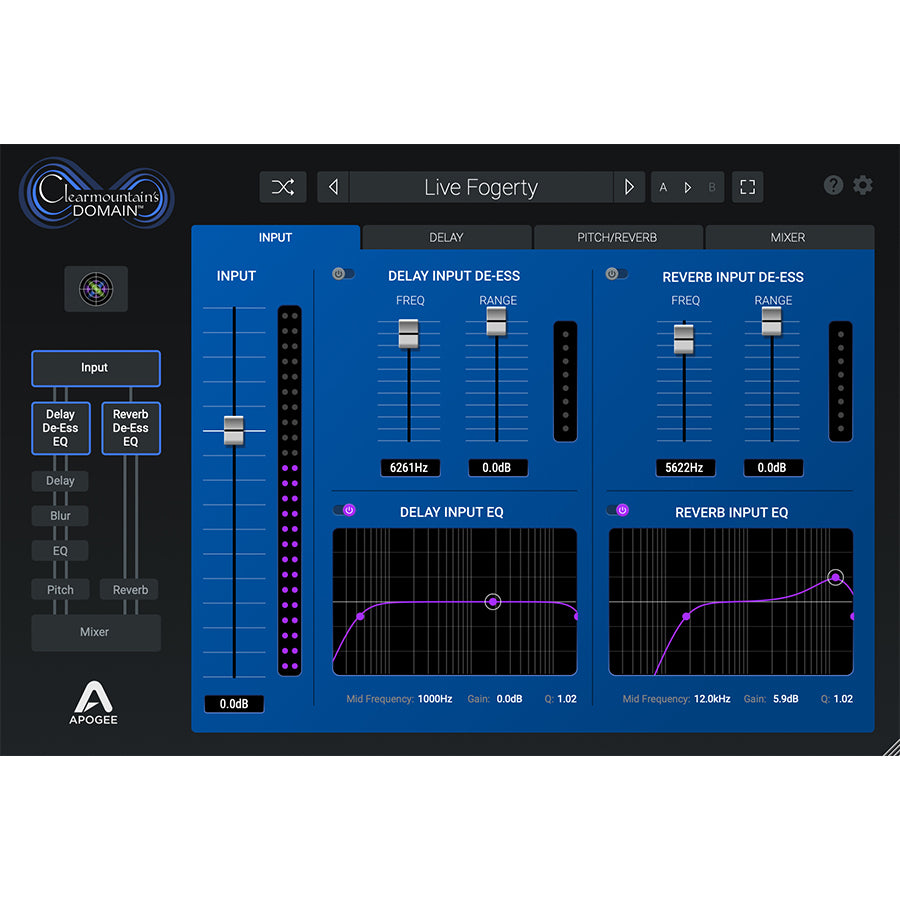Select the Mixer block in signal flow
The height and width of the screenshot is (900, 900).
click(x=95, y=633)
